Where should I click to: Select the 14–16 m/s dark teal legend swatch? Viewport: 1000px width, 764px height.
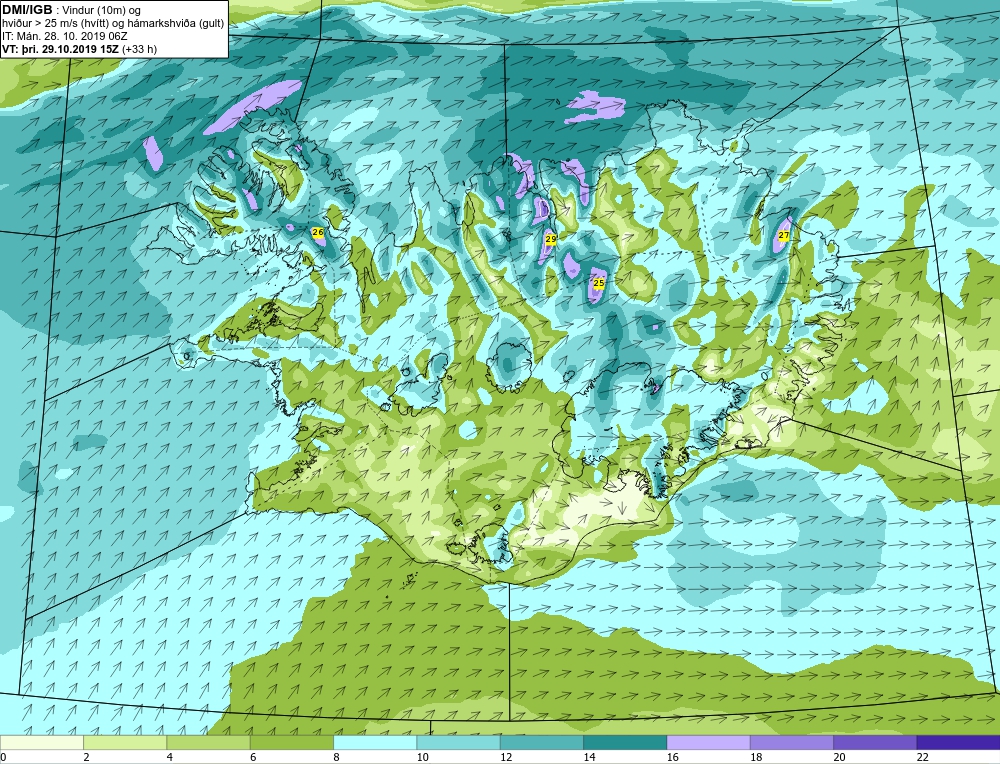point(625,742)
